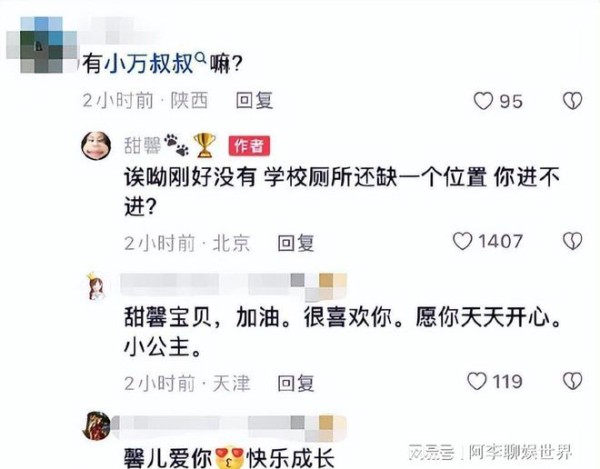Tap the search magnifier beside 小万叔叔
The width and height of the screenshot is (600, 469).
[201, 58]
